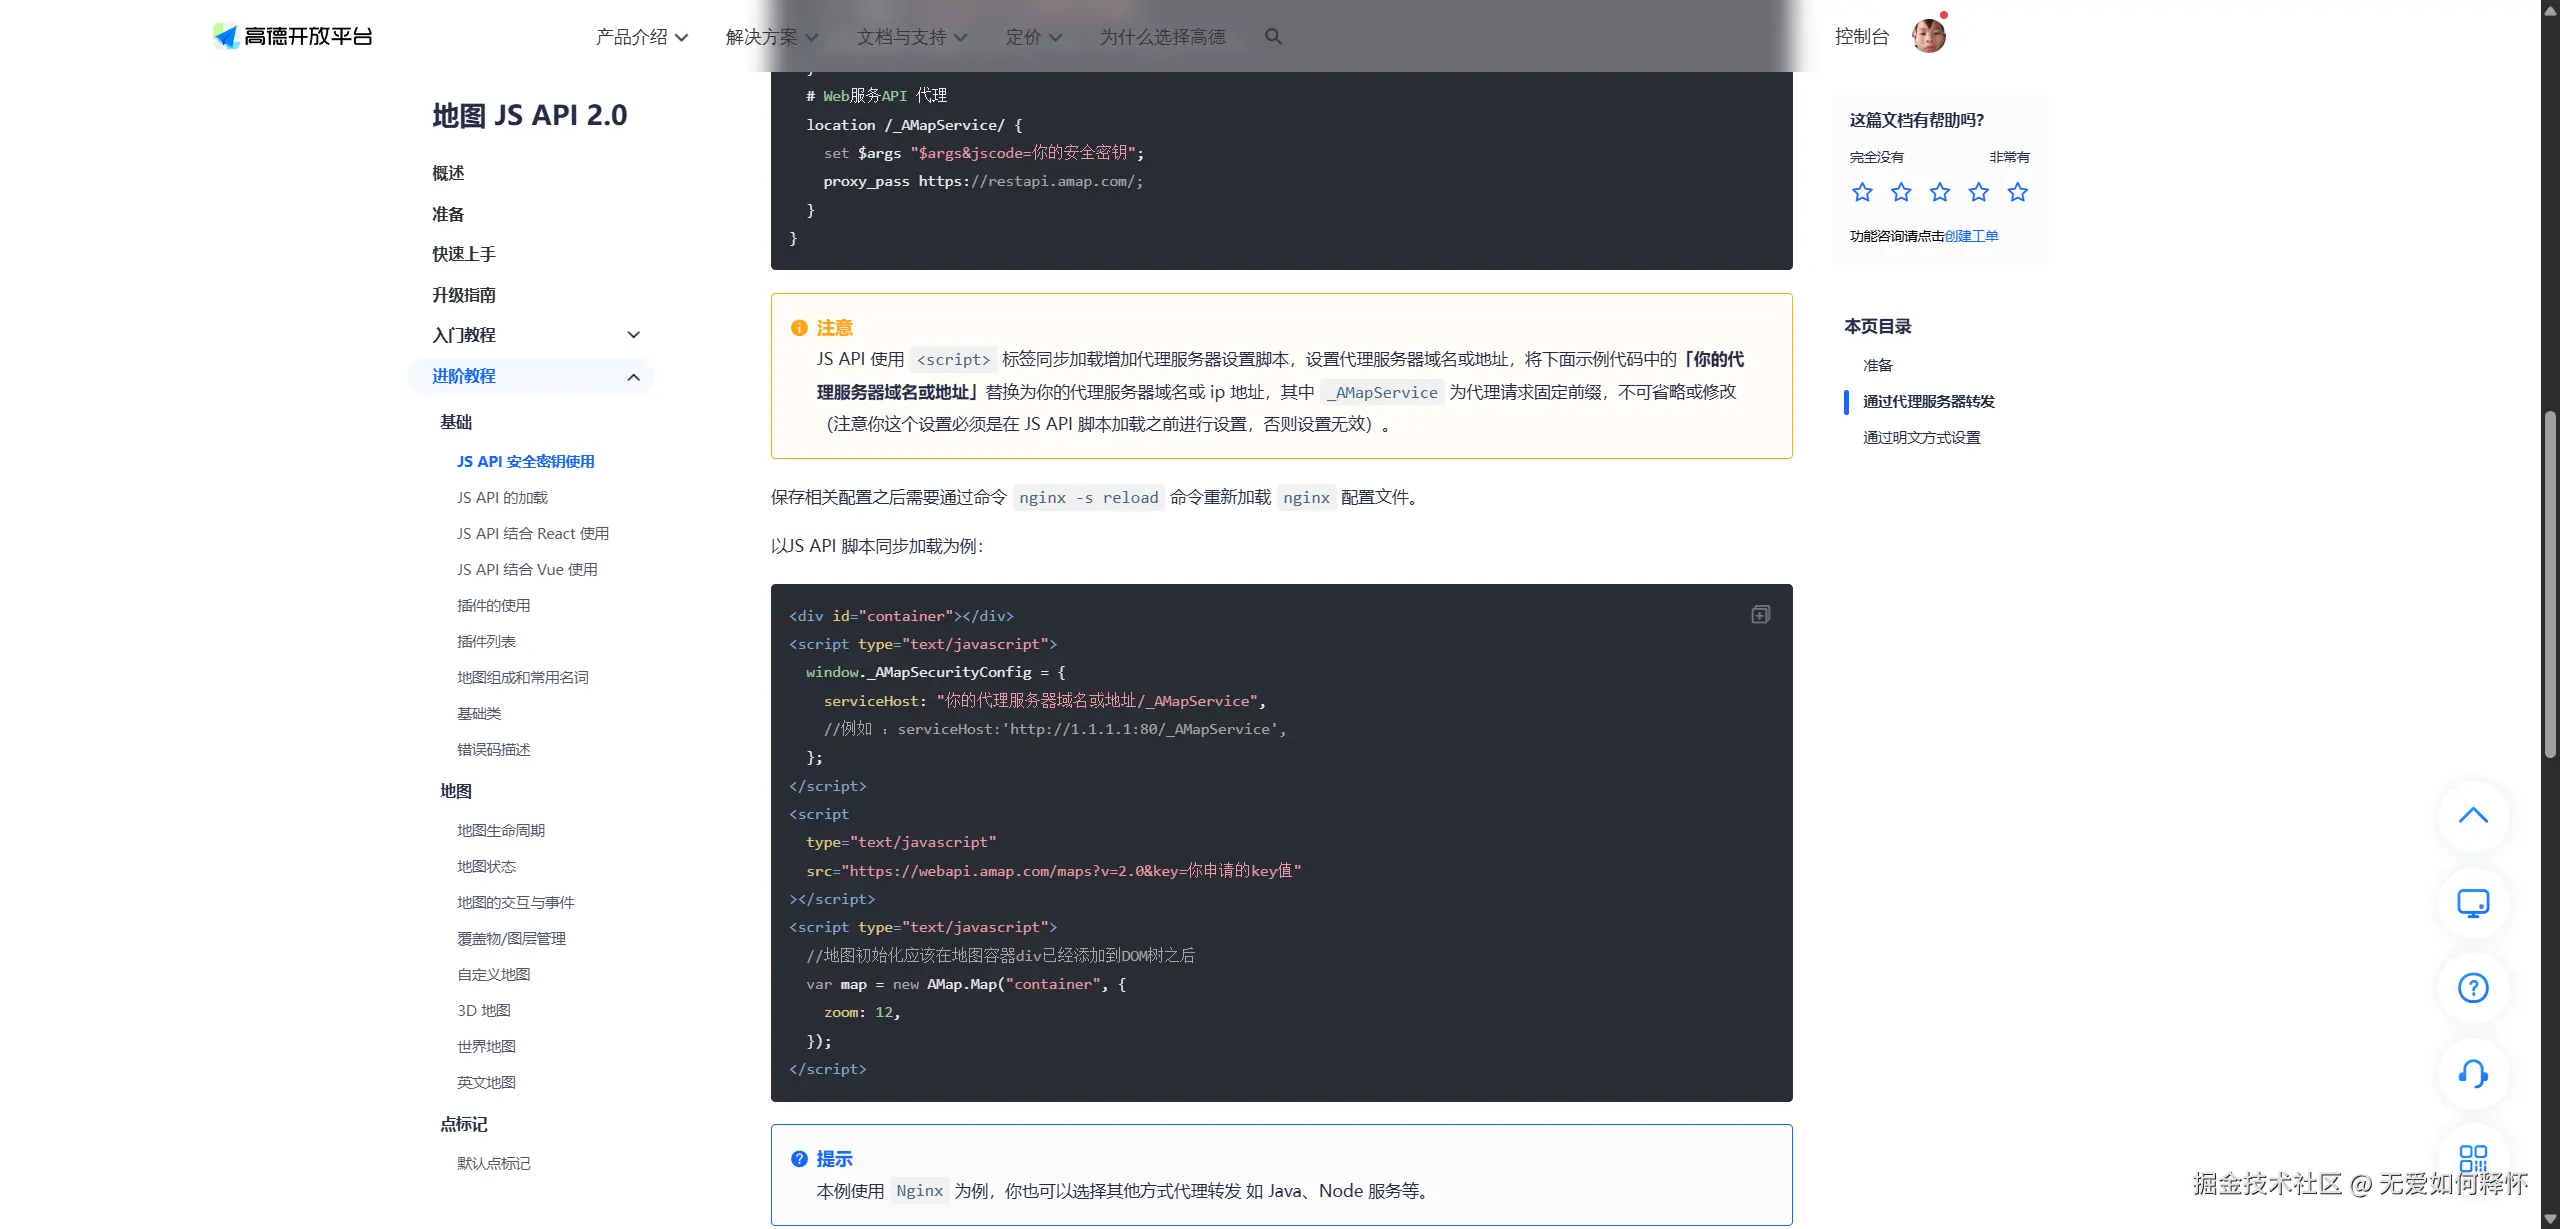Open the help question mark floating icon
Screen dimensions: 2560x1229
2473,988
